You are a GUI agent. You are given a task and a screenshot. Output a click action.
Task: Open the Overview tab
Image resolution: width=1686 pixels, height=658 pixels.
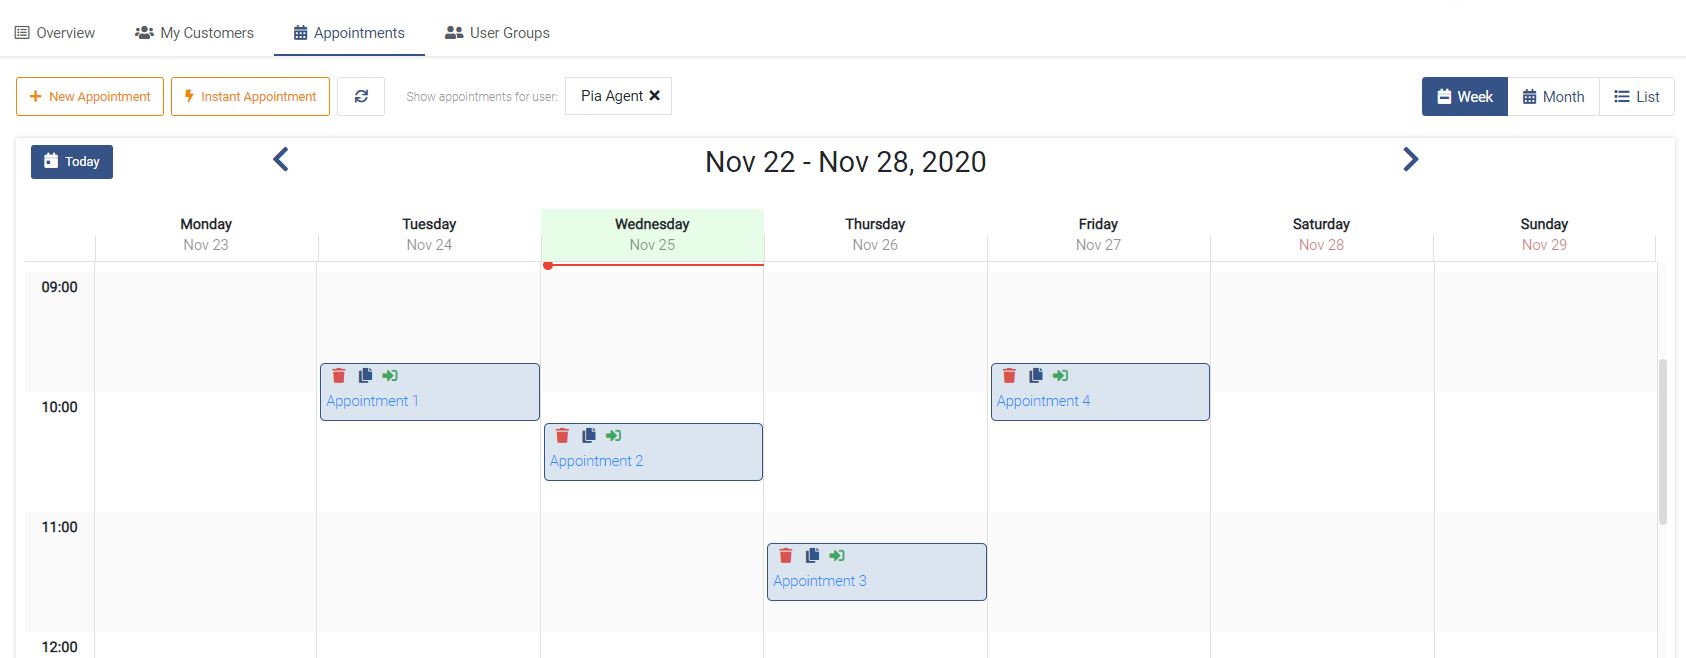tap(55, 33)
